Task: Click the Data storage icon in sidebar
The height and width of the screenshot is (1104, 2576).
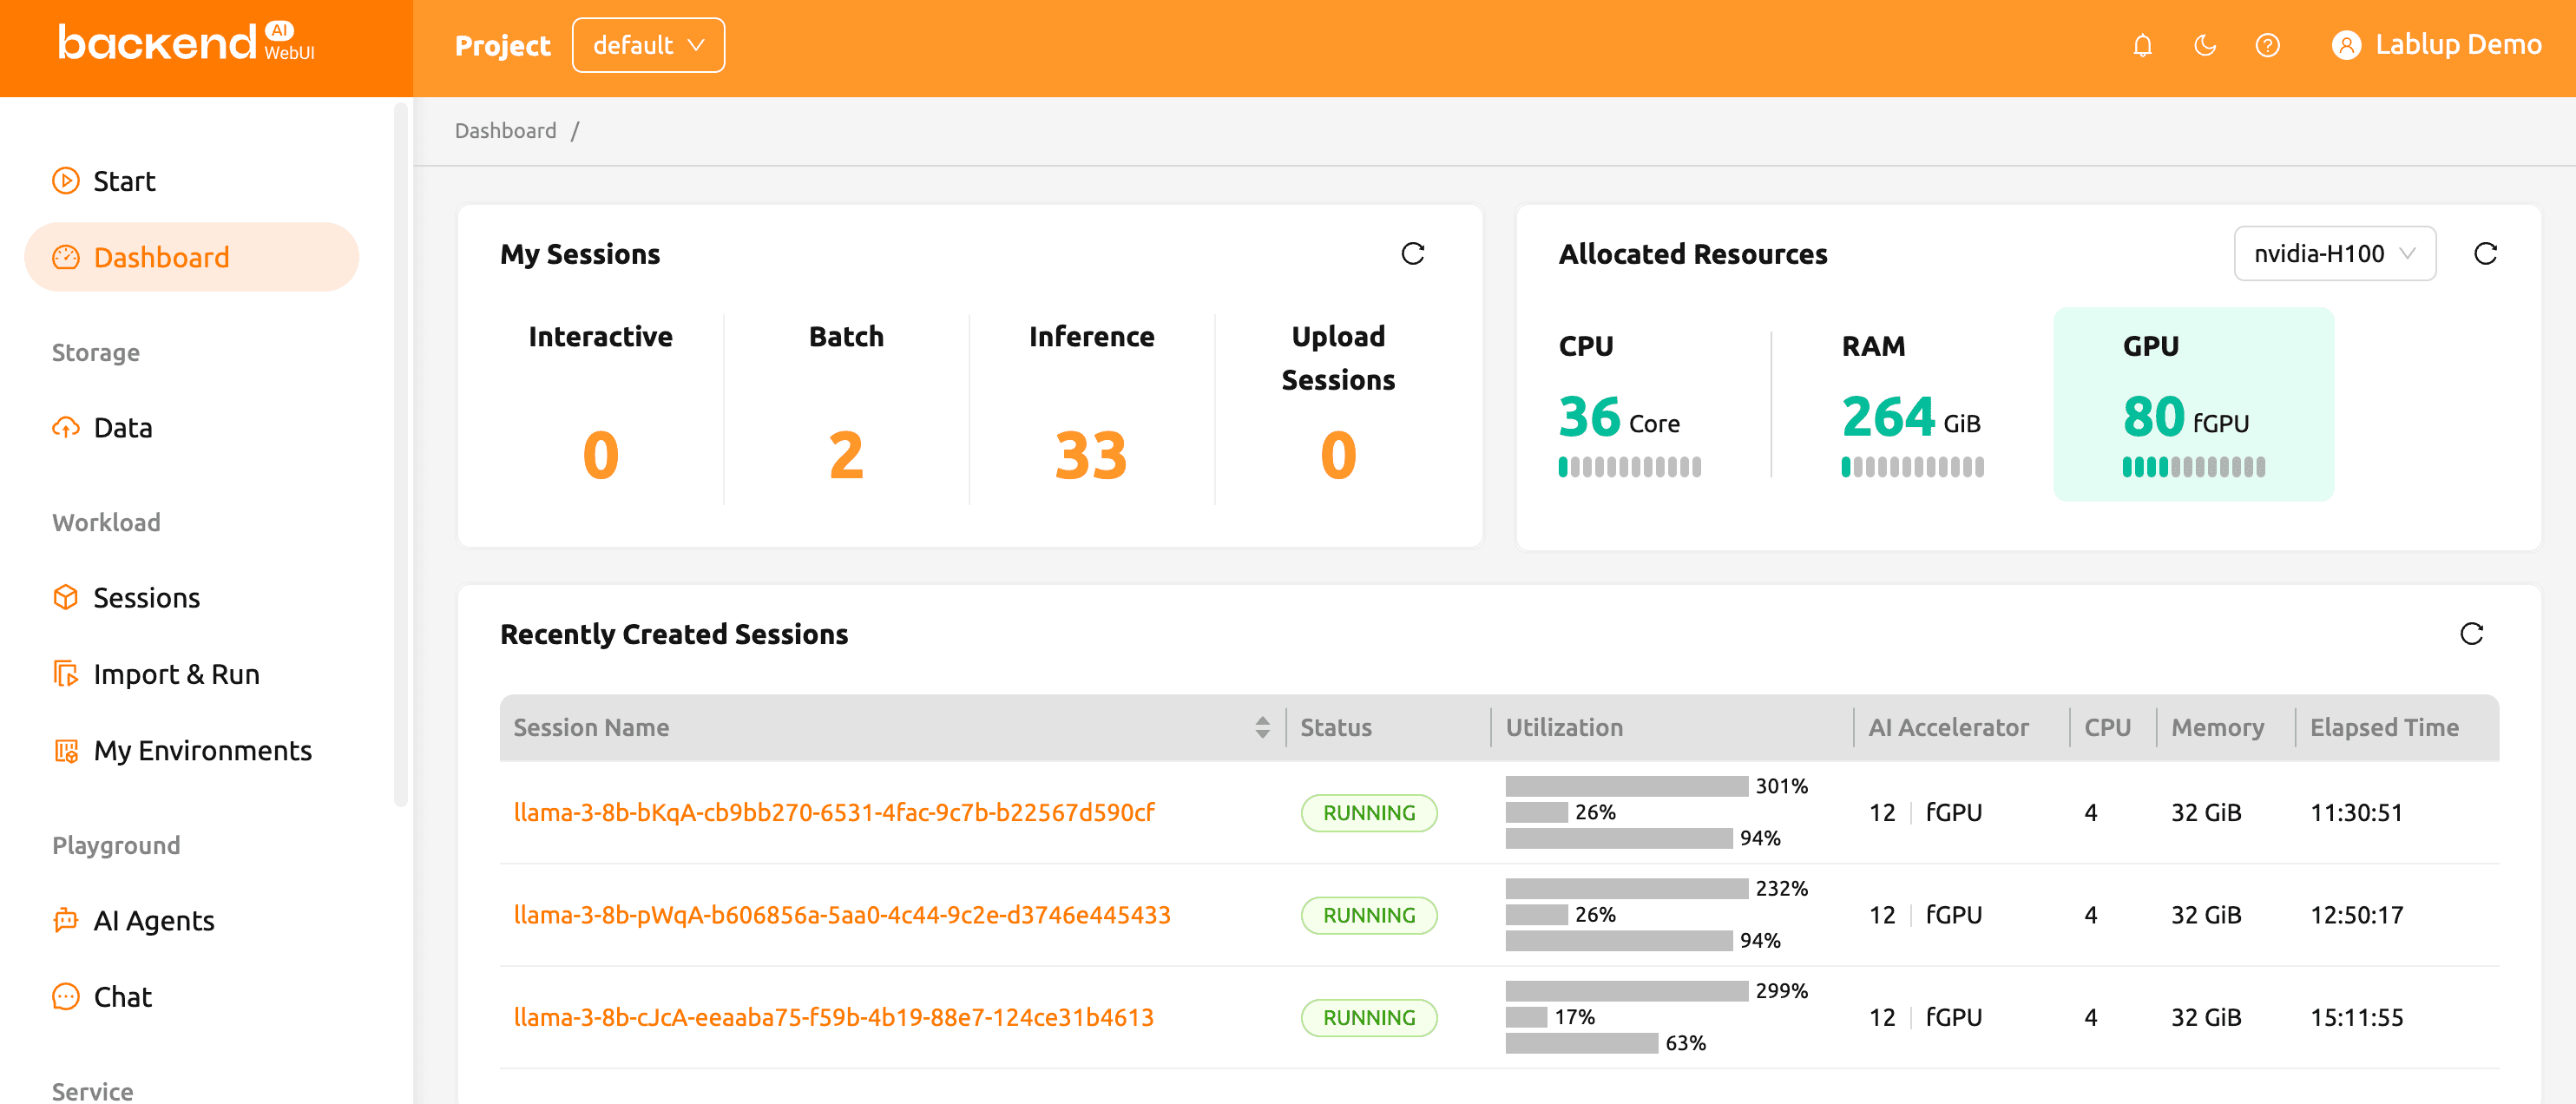Action: (65, 427)
